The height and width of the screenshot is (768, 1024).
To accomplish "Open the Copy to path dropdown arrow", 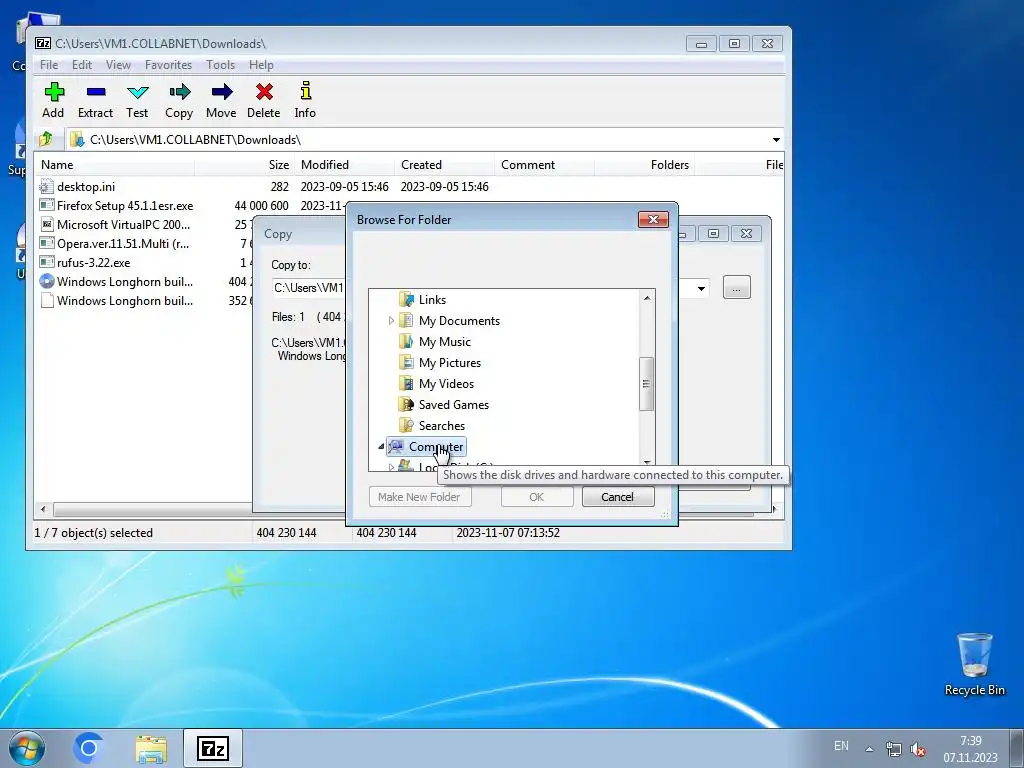I will pyautogui.click(x=701, y=288).
